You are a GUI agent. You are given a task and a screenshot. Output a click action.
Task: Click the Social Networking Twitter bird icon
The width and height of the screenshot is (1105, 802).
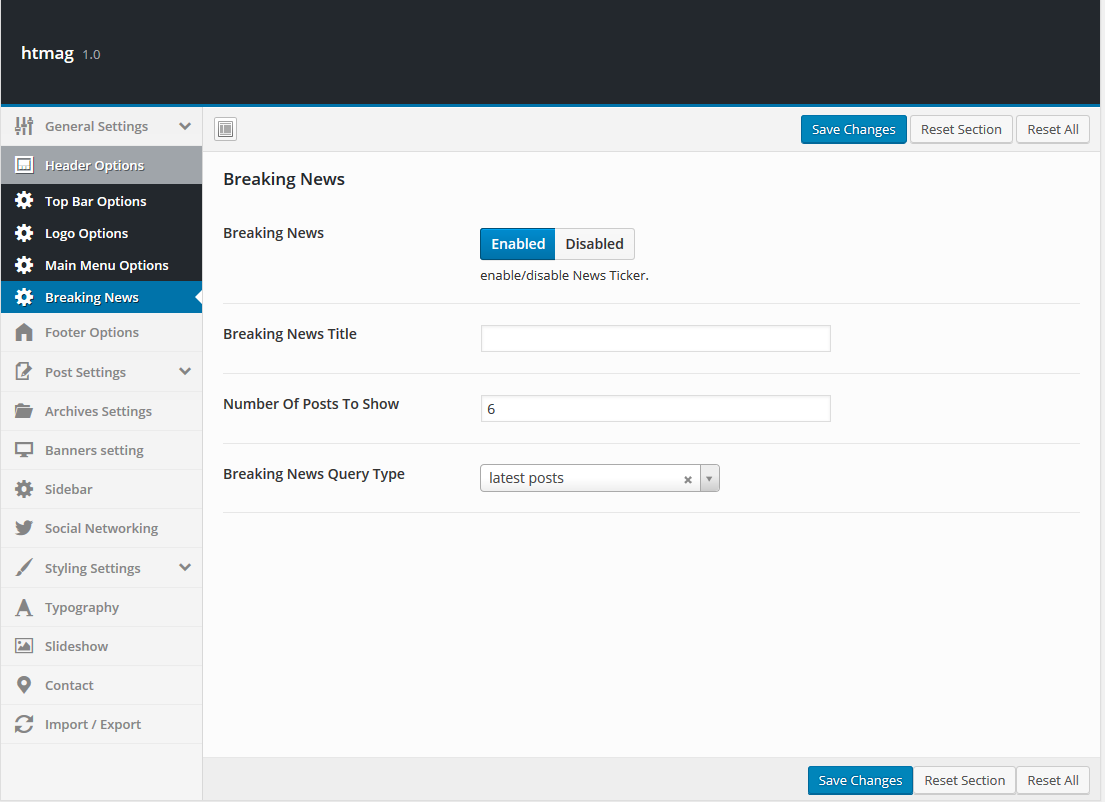[x=24, y=528]
